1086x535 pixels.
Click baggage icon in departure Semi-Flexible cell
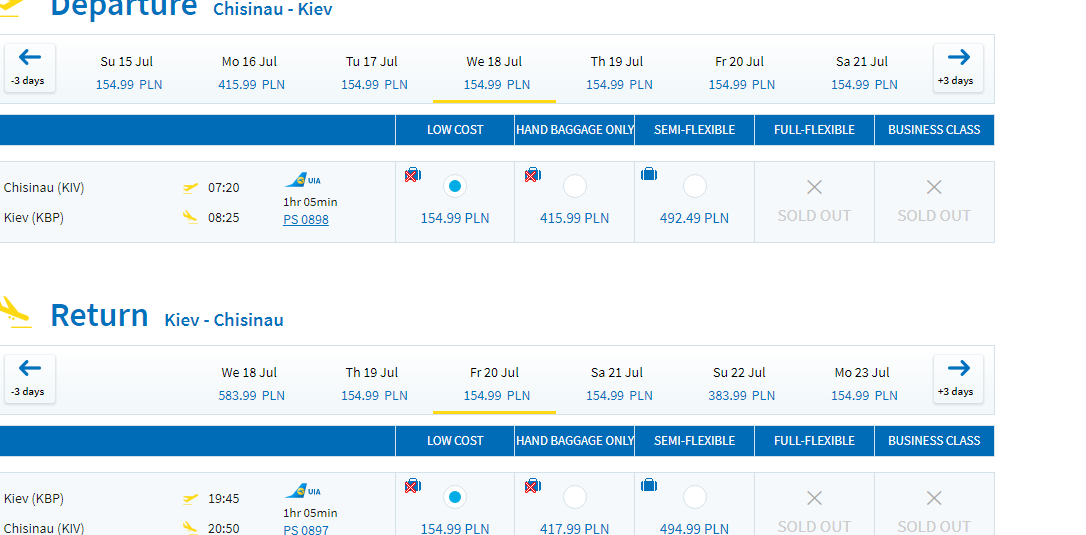point(649,174)
